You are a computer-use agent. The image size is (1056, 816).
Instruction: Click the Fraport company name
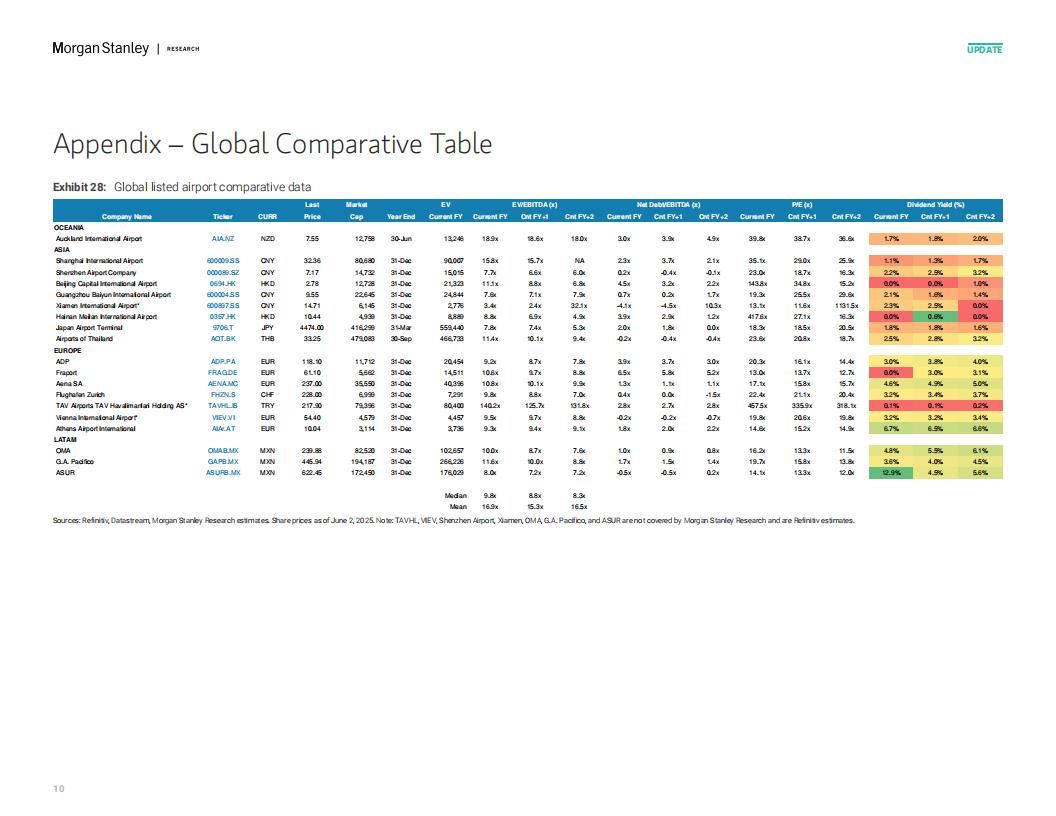[x=66, y=372]
